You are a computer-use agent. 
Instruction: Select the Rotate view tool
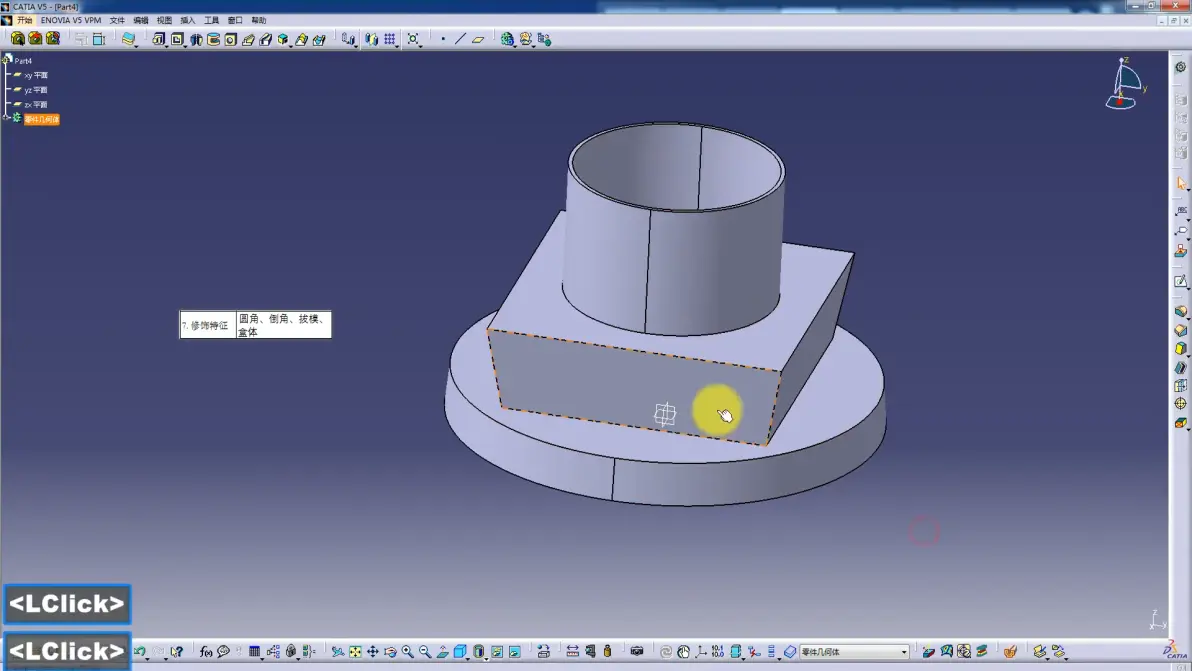[390, 651]
